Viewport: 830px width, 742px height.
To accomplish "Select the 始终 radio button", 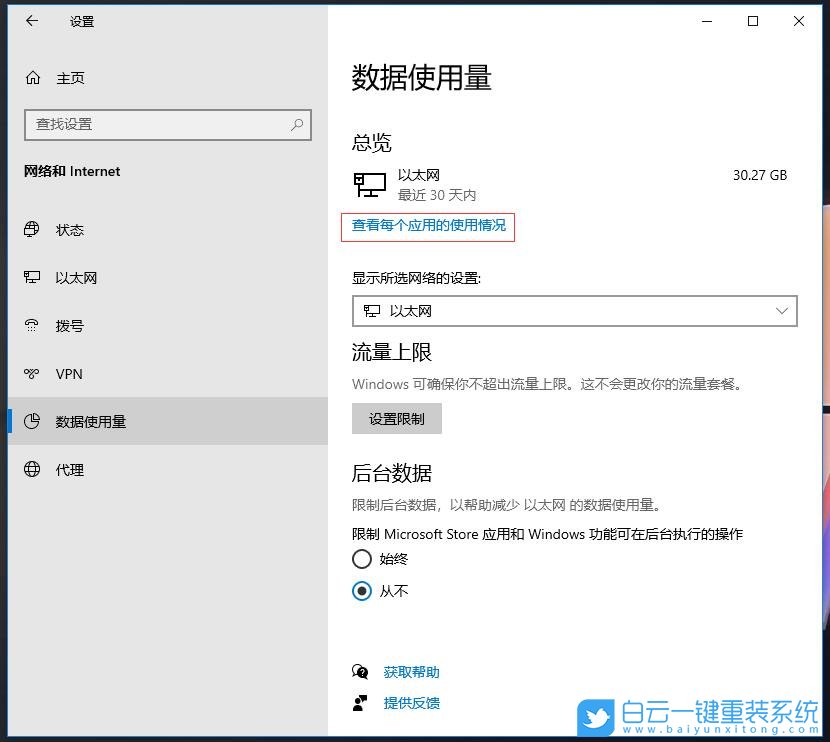I will 361,559.
